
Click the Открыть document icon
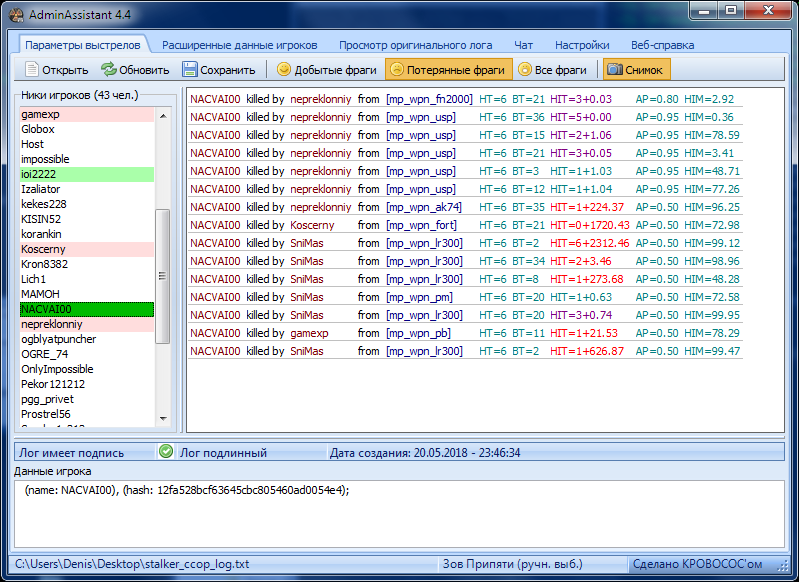pos(32,69)
